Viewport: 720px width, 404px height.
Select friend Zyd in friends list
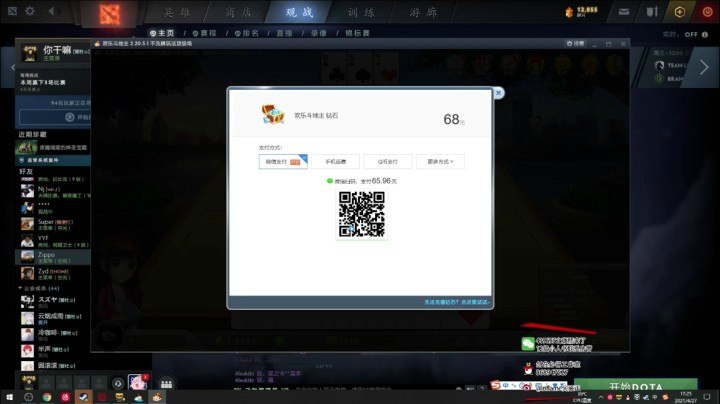(53, 274)
